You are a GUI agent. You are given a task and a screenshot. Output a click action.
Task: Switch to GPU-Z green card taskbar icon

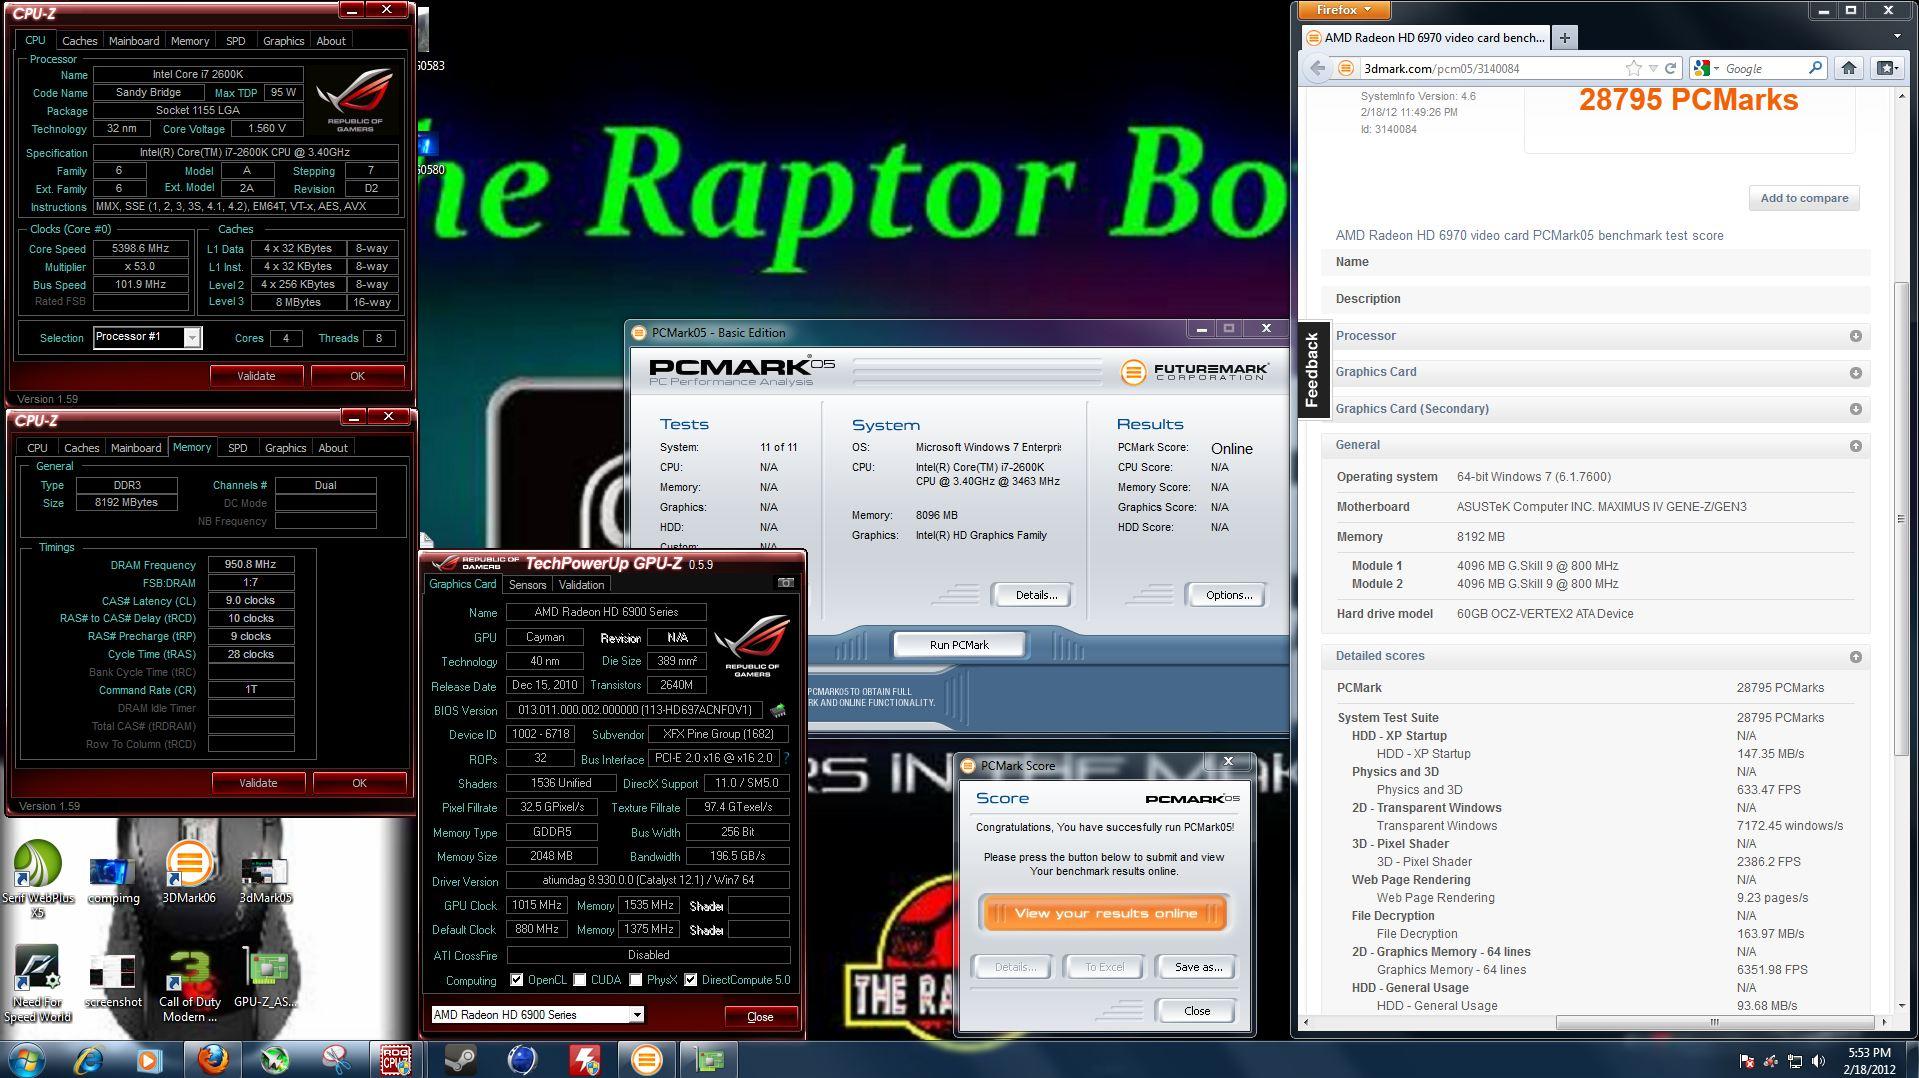click(x=709, y=1059)
